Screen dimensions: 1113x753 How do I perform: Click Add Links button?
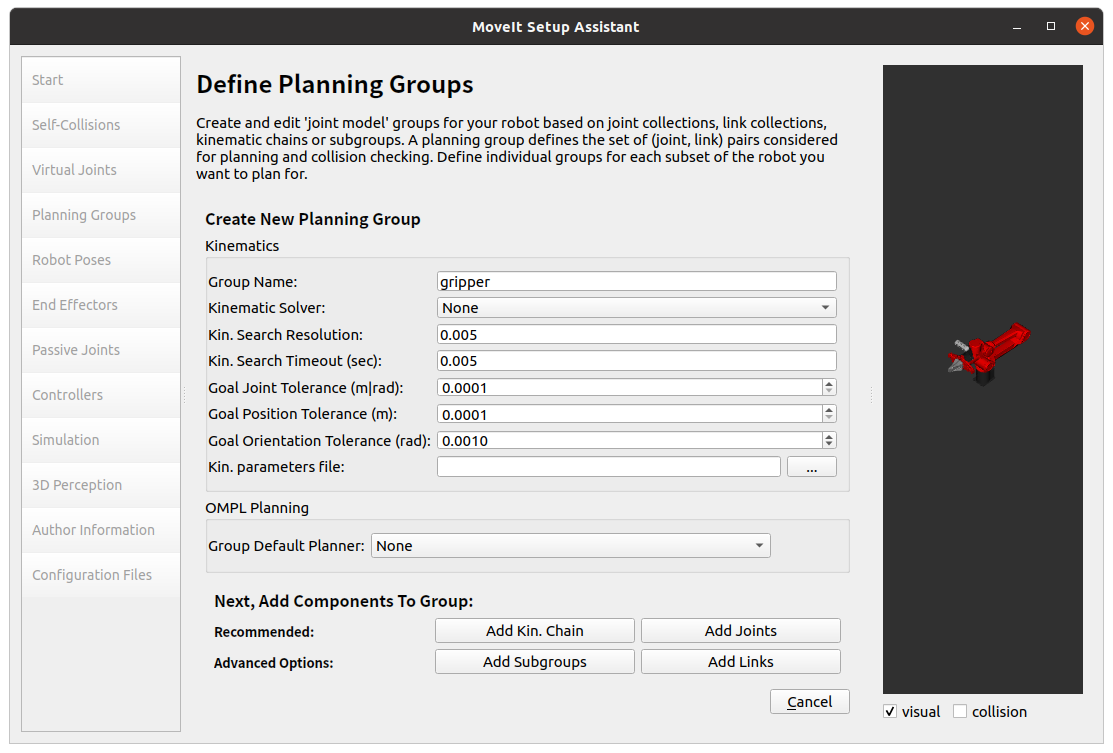point(740,662)
